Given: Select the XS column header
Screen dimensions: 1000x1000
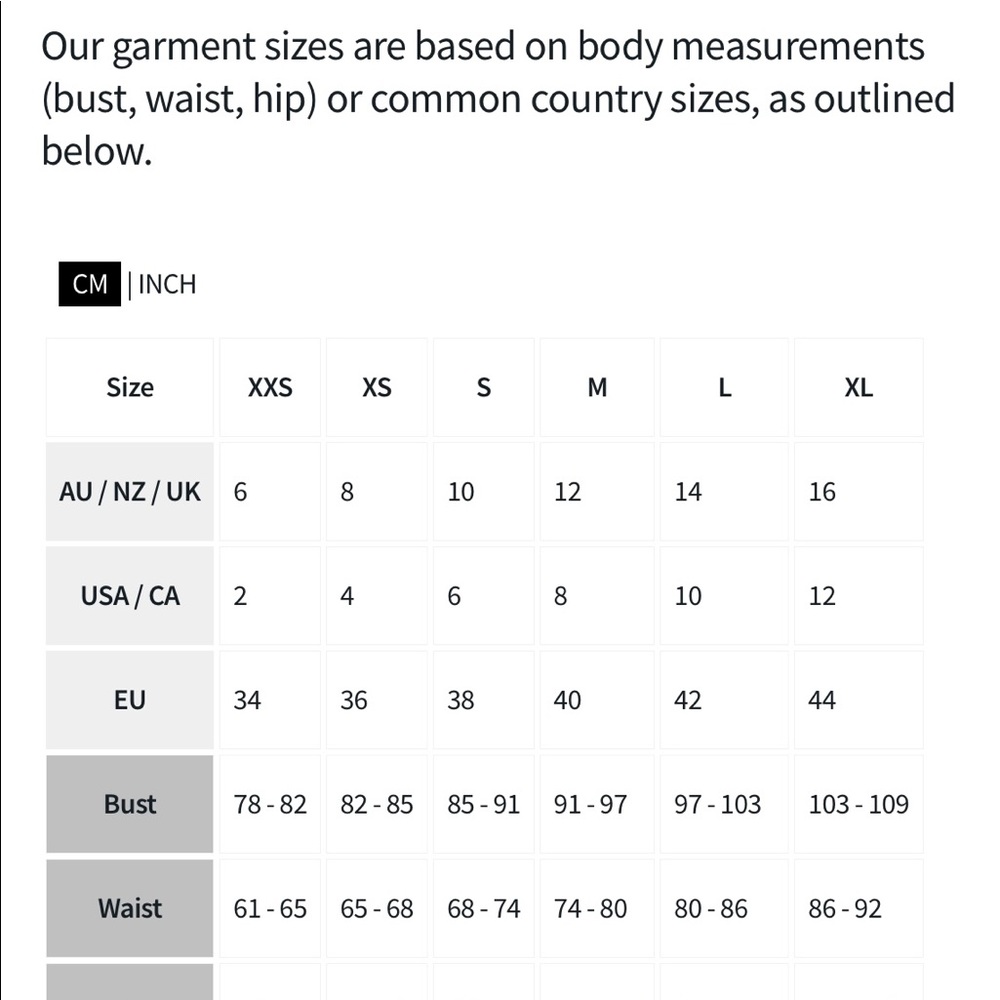Looking at the screenshot, I should (376, 387).
